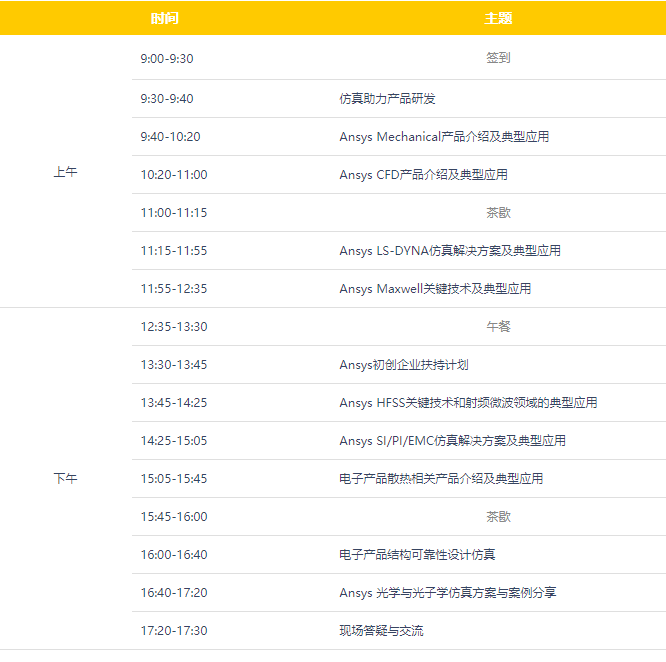
Task: Select Ansys初创企业扶持计划 topic
Action: 404,365
